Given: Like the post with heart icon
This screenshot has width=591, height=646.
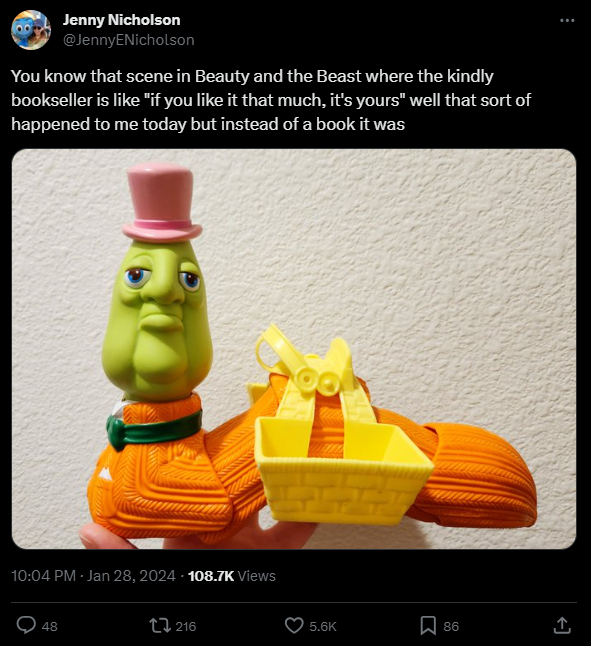Looking at the screenshot, I should click(x=294, y=626).
